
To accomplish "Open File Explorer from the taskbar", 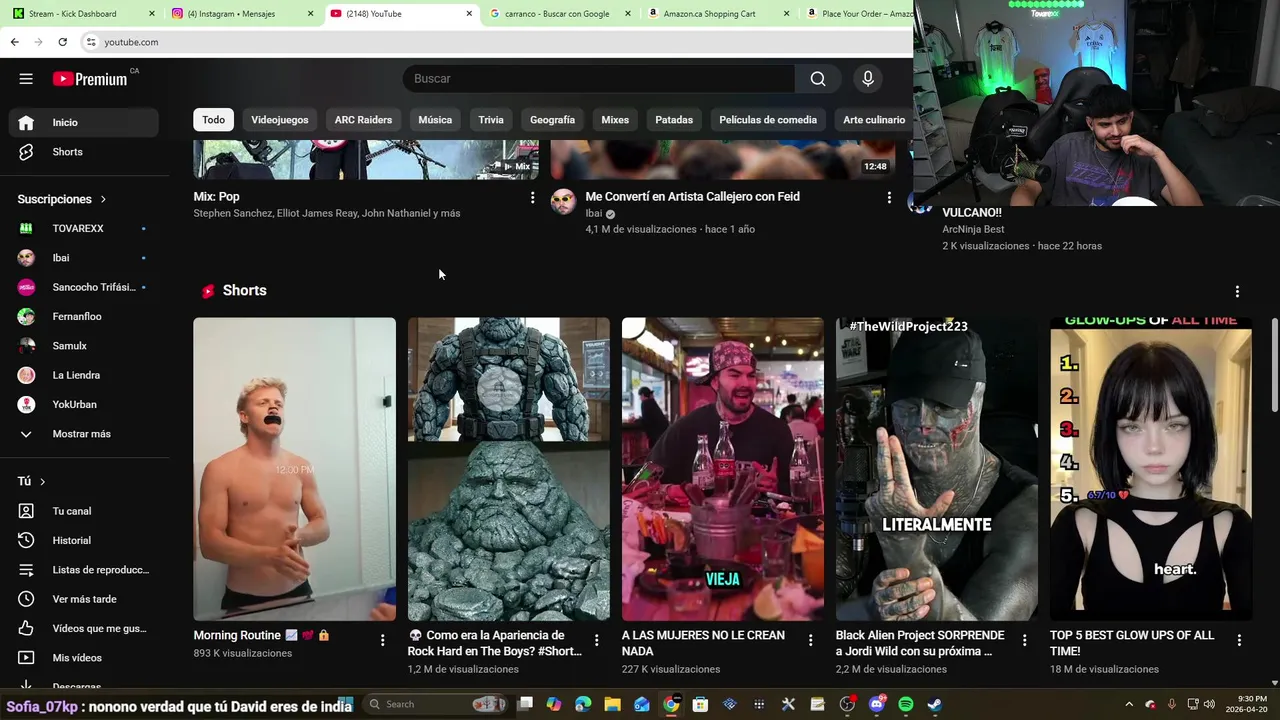I will pyautogui.click(x=612, y=704).
